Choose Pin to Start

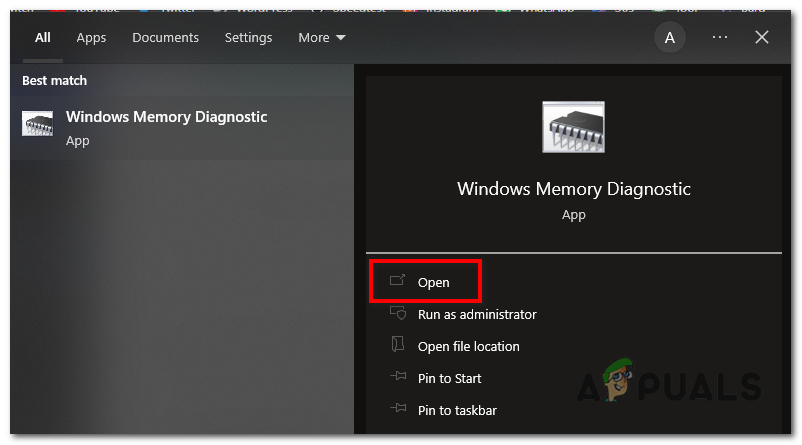coord(449,379)
